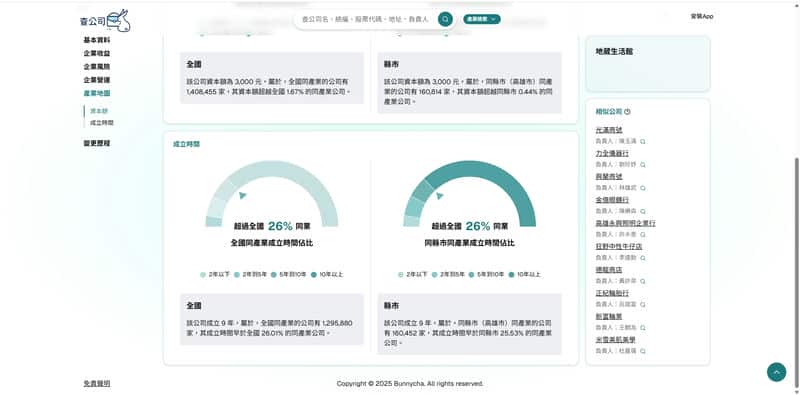Click magnifier icon under 興榮商號 owner row
The image size is (800, 395).
(x=643, y=188)
